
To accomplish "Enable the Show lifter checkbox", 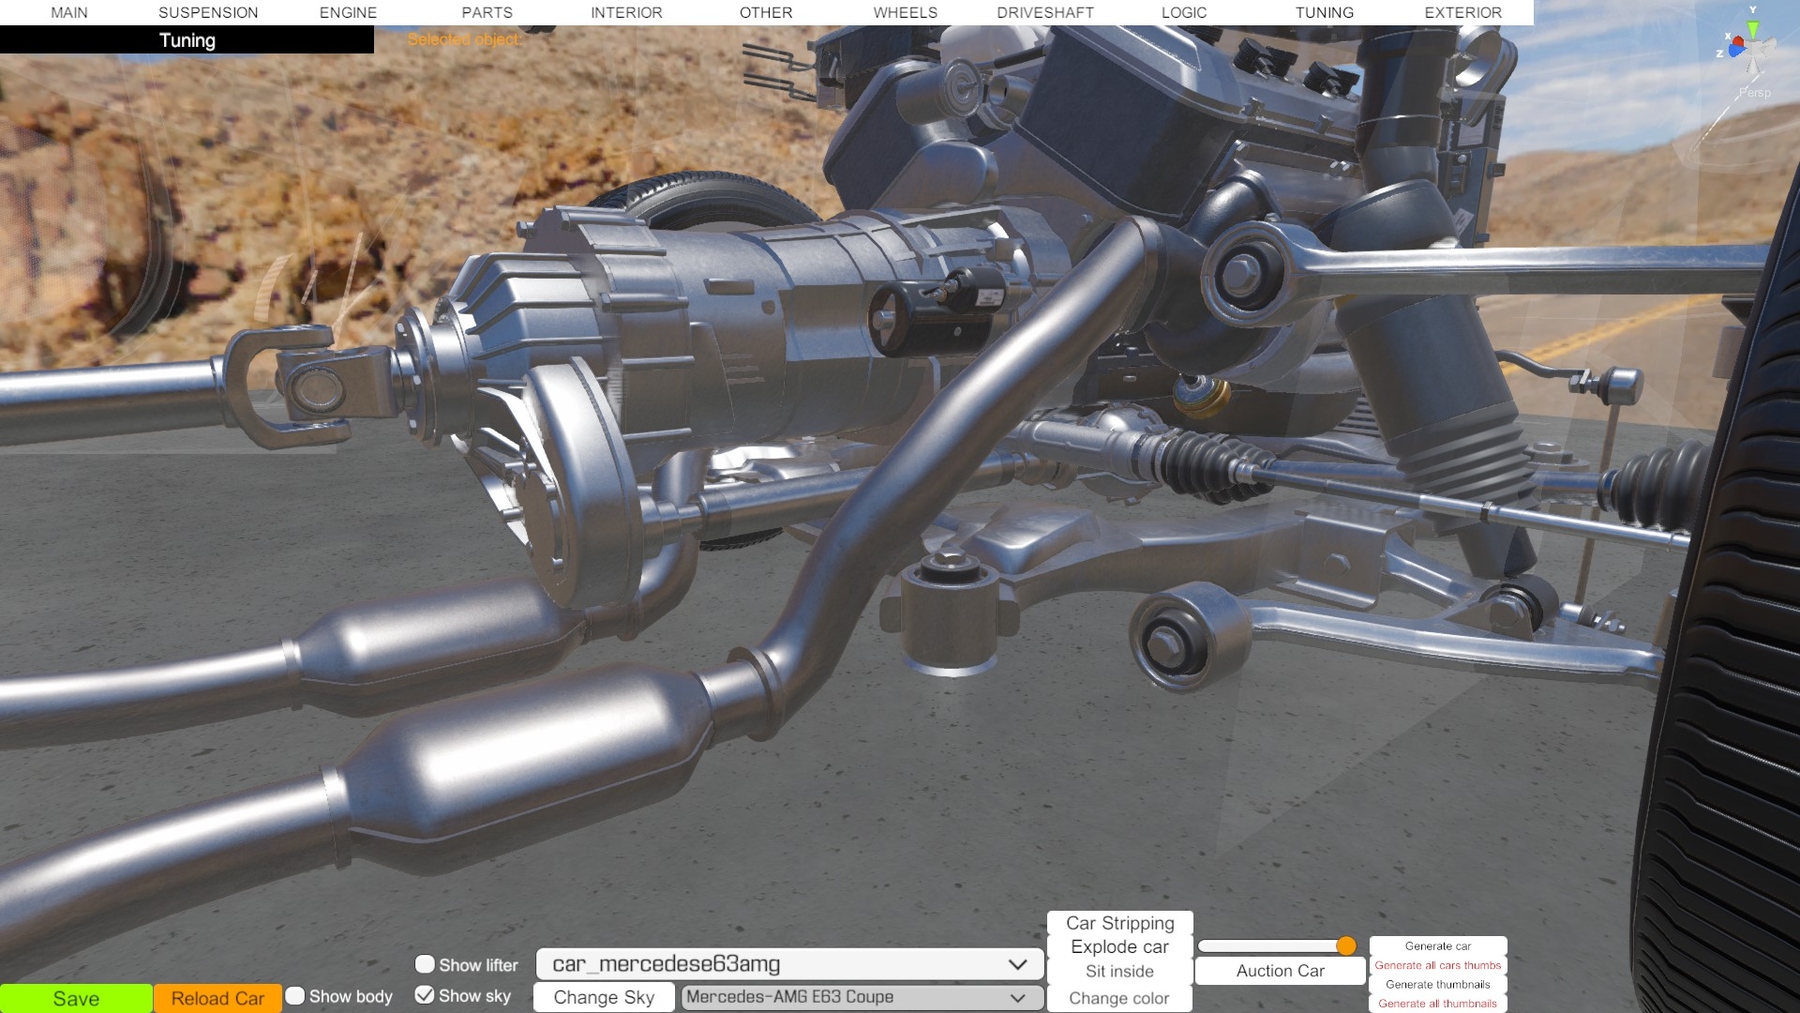I will tap(425, 964).
